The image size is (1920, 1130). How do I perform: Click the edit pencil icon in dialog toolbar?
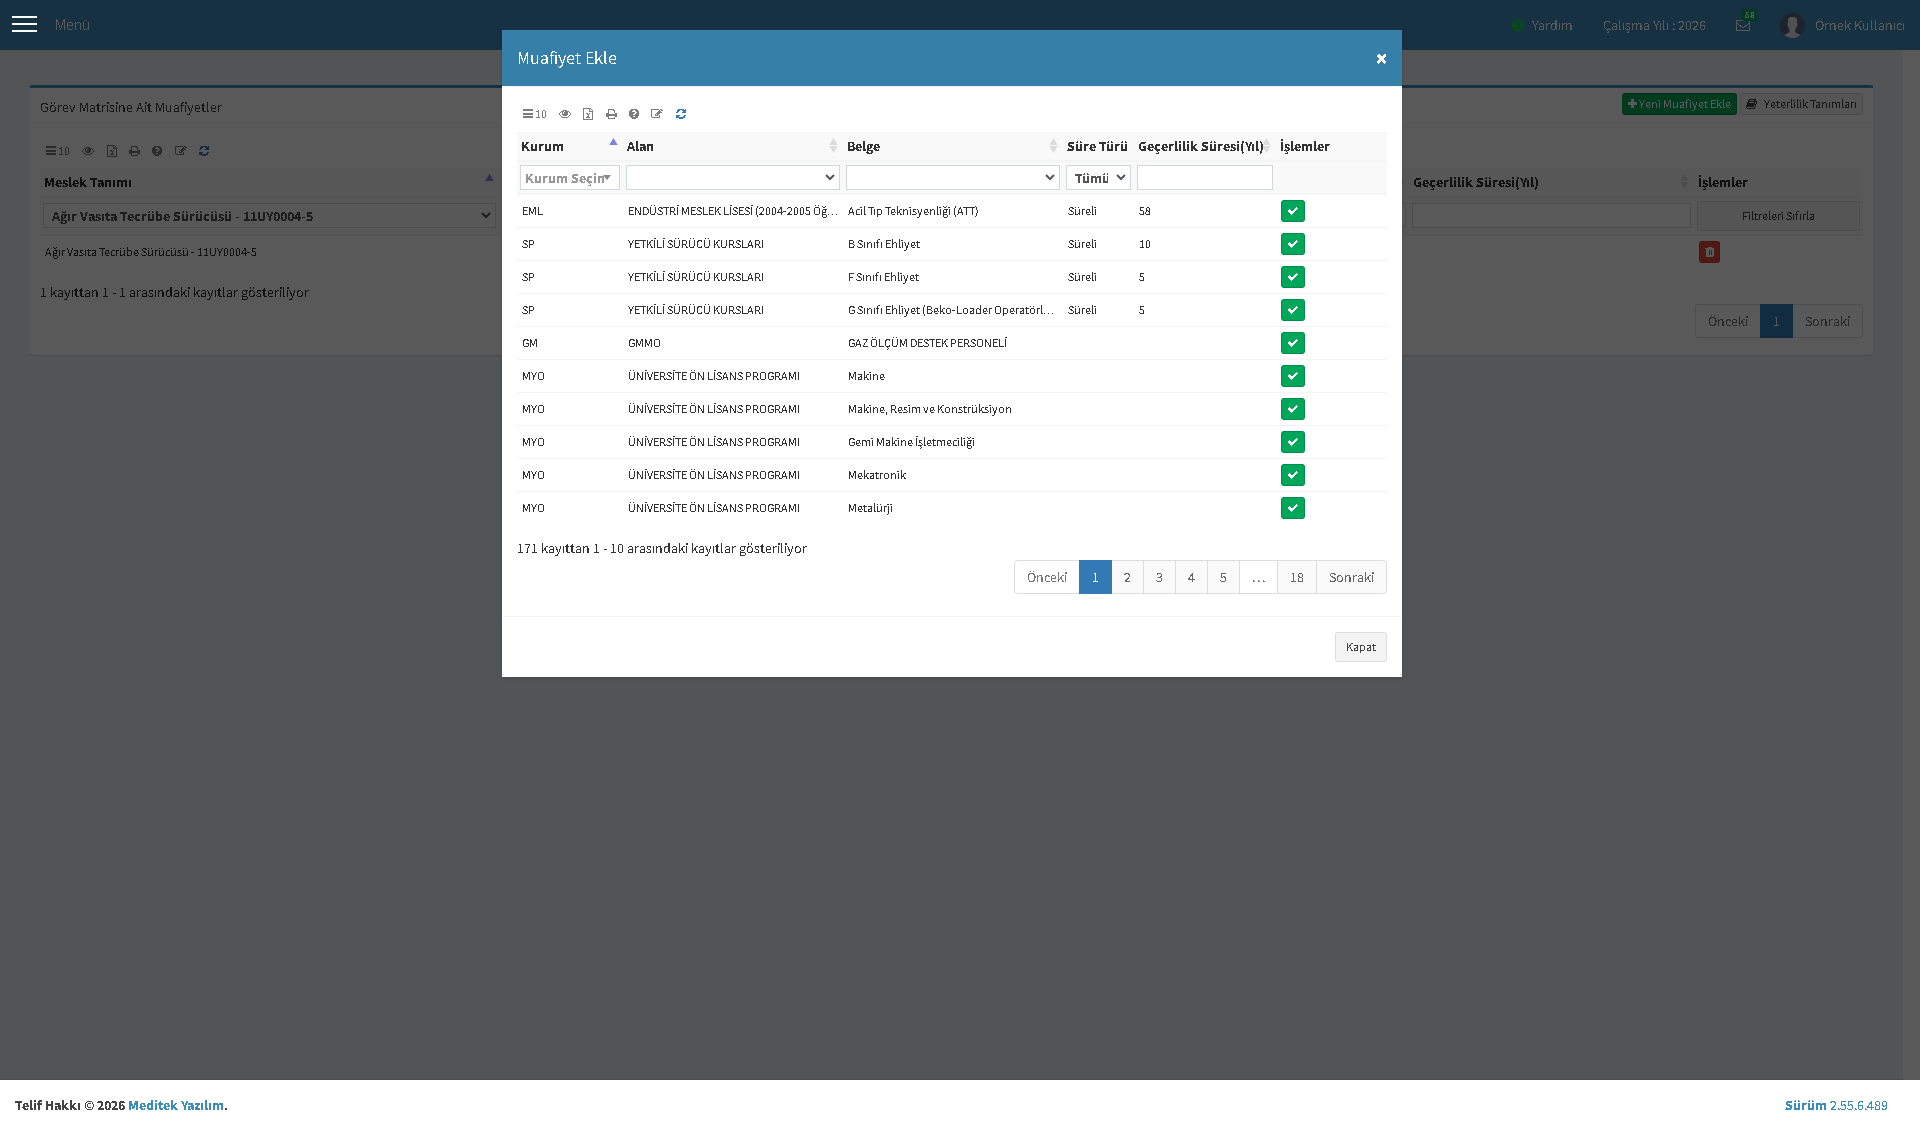657,114
